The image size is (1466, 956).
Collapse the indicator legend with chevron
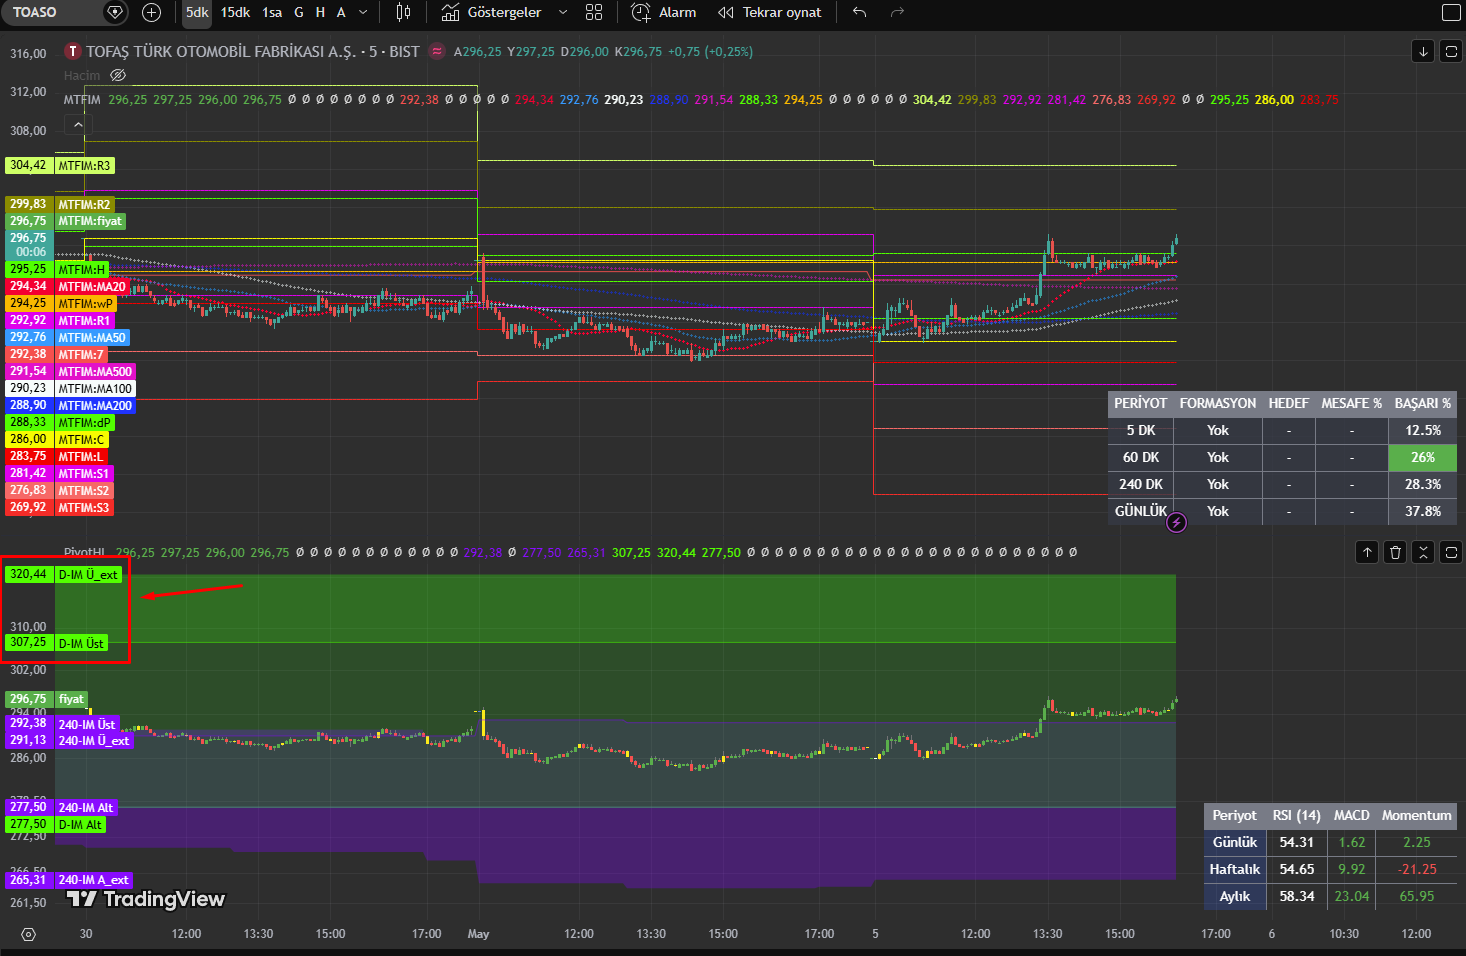78,124
